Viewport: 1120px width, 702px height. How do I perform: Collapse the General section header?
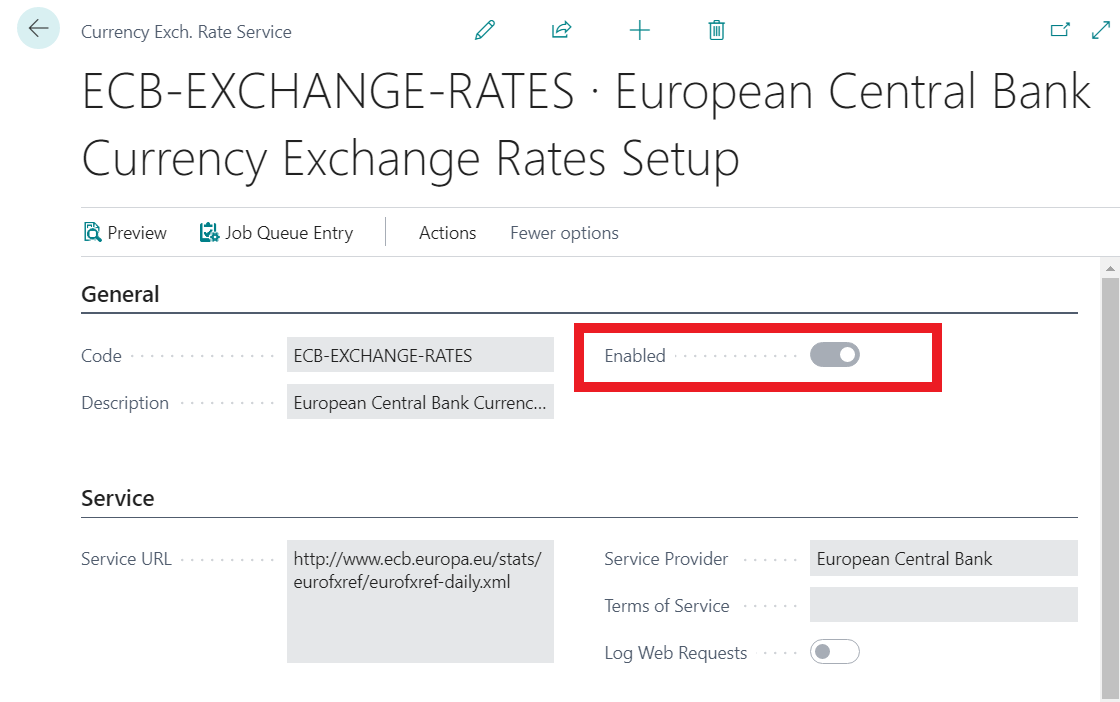(x=120, y=294)
